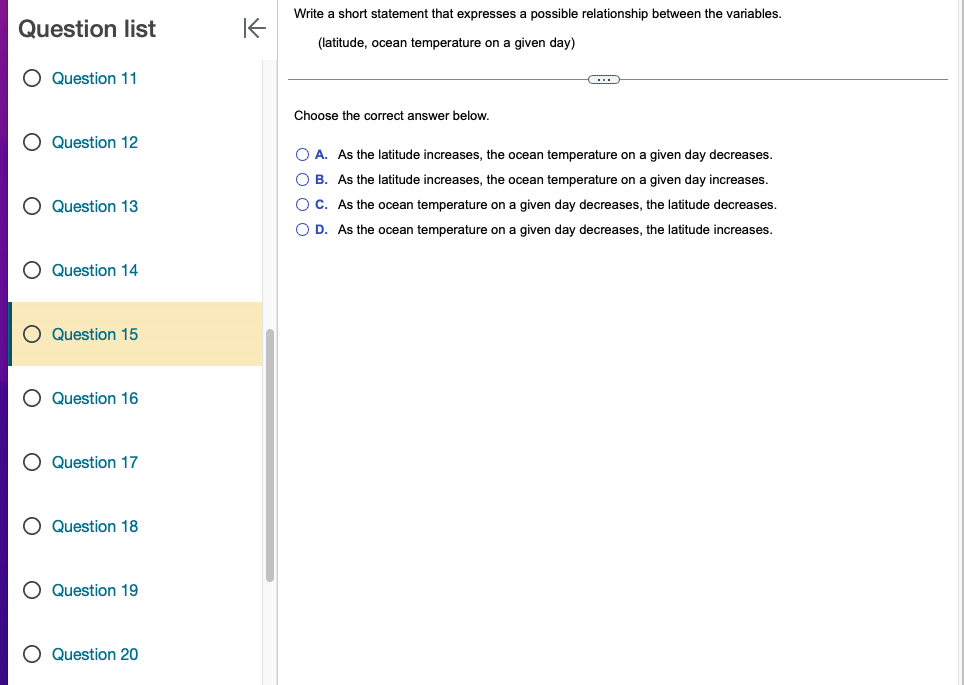Click the status circle beside Question 11
The height and width of the screenshot is (685, 964).
[x=32, y=78]
